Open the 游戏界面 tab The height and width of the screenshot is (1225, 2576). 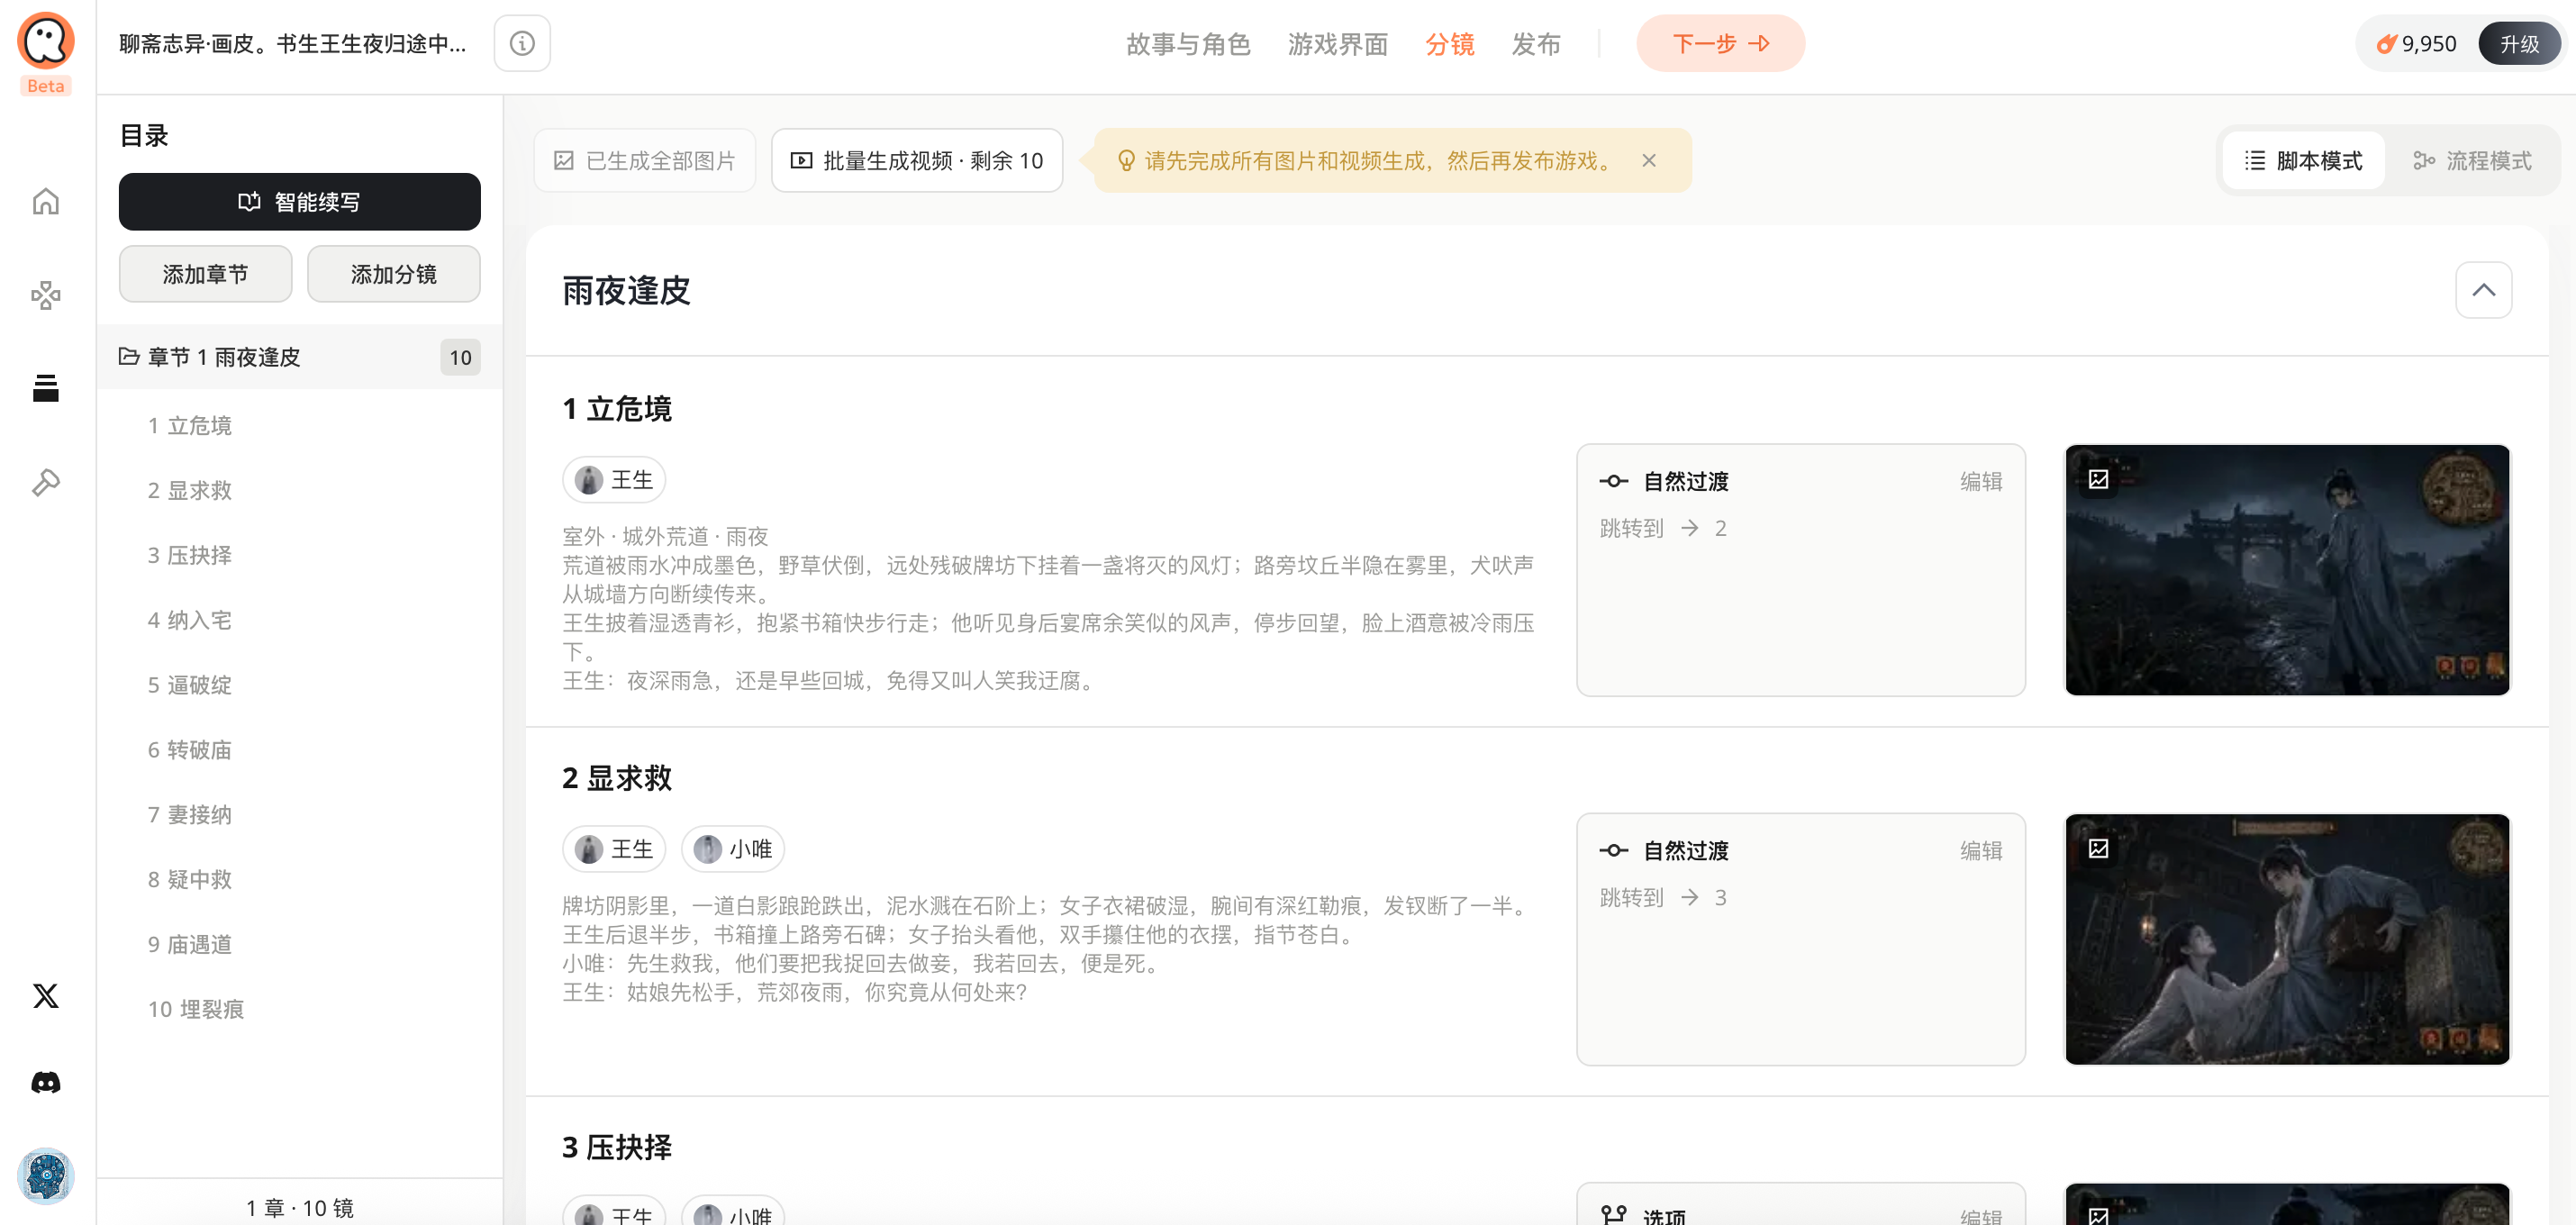(x=1337, y=44)
